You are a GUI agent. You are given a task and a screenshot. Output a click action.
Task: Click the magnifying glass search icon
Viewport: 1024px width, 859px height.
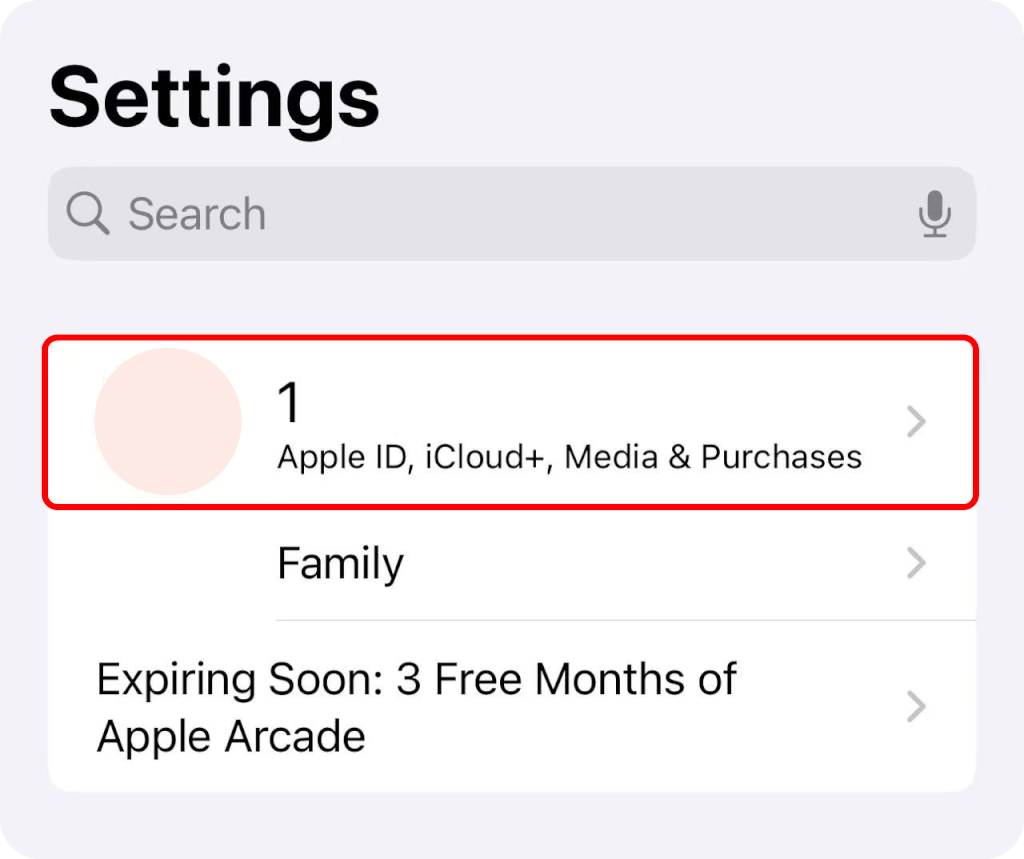coord(88,214)
